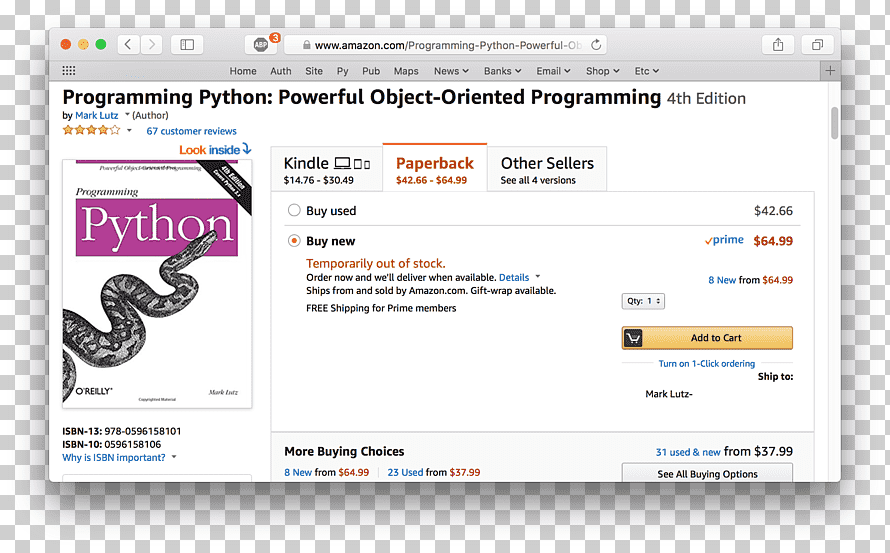Viewport: 890px width, 553px height.
Task: Select the Buy new radio button
Action: 294,241
